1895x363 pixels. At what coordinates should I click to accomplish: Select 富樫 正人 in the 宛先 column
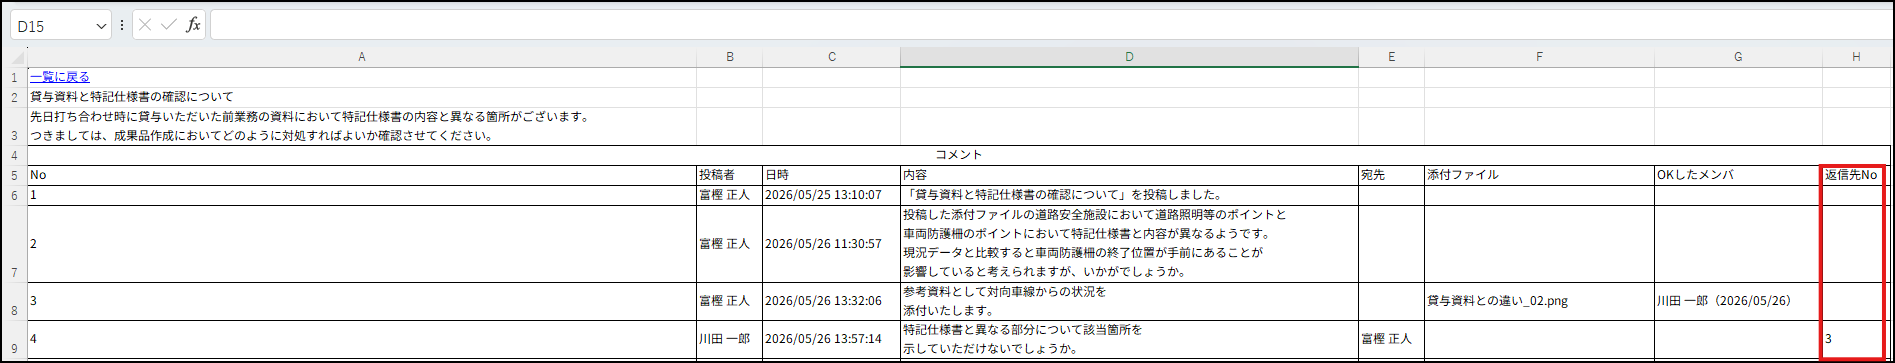tap(1391, 339)
